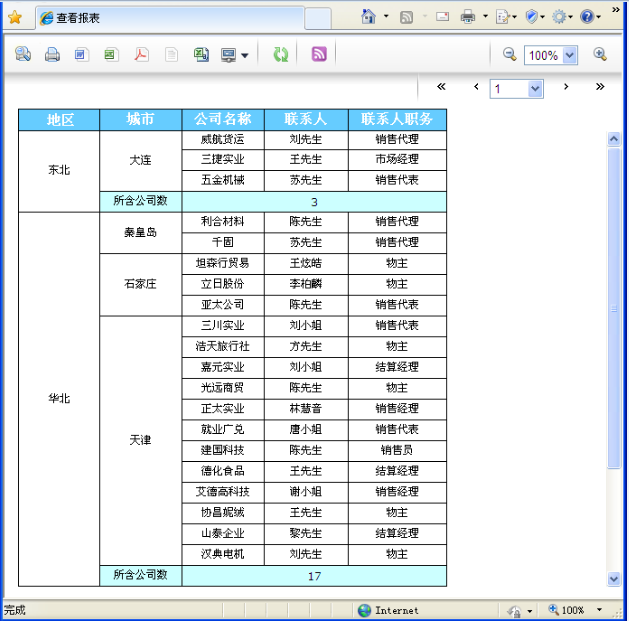The width and height of the screenshot is (629, 621).
Task: Open the browser Page menu
Action: click(x=506, y=17)
